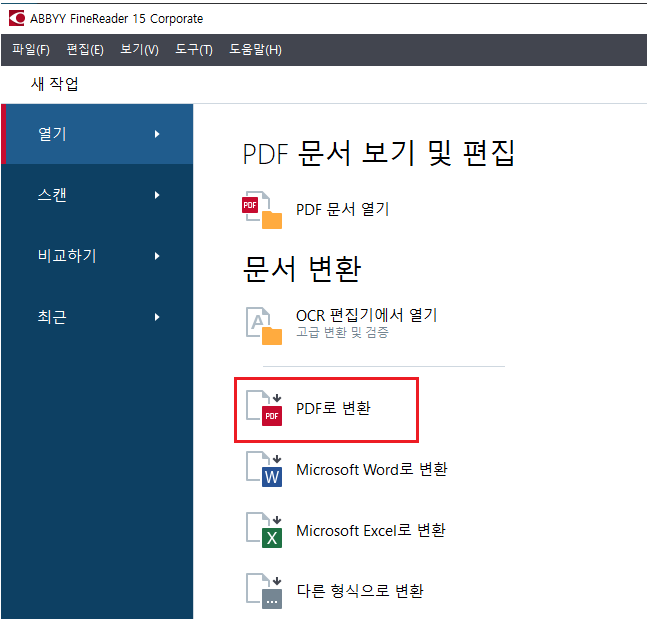Click the PDF로 변환 link
The image size is (657, 625).
[334, 408]
